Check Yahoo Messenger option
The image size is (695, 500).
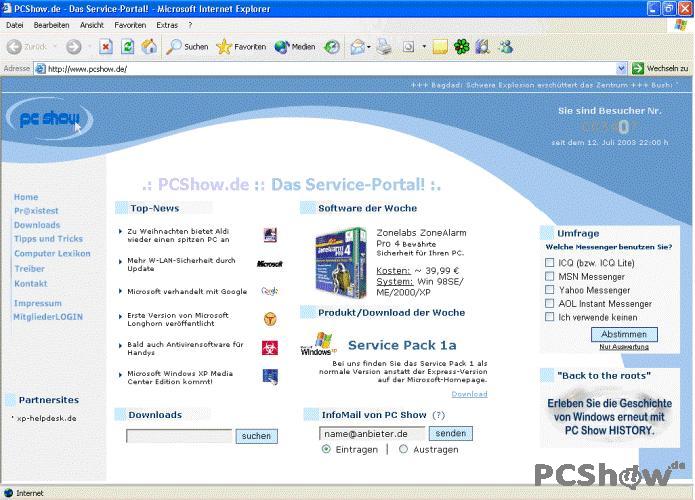tap(550, 289)
